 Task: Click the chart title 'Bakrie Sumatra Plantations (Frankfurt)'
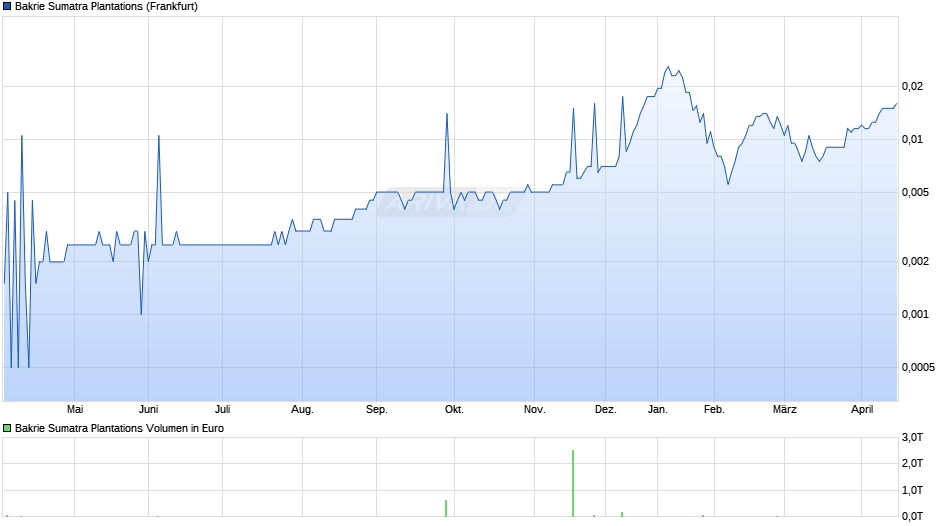click(106, 7)
